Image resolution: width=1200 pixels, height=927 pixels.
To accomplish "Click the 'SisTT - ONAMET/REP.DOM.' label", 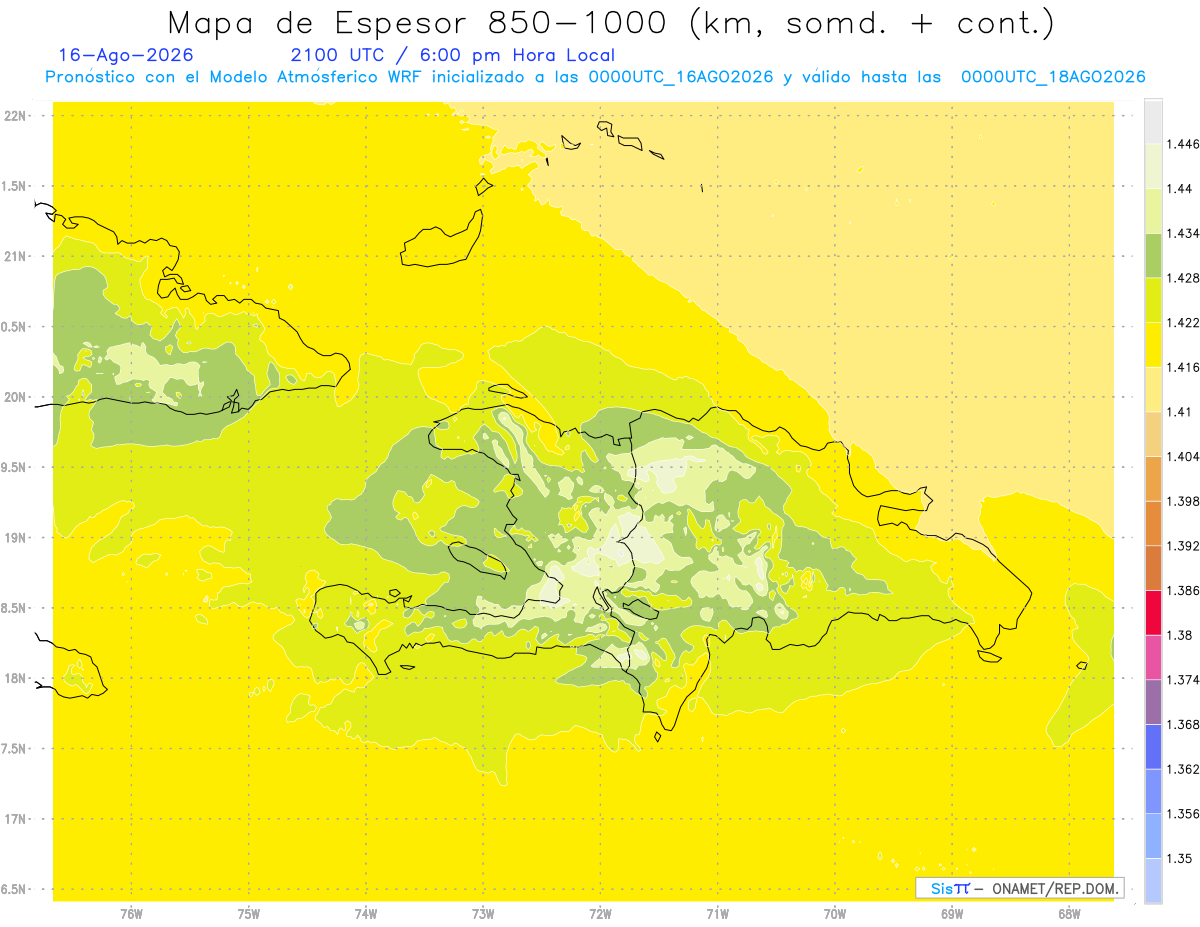I will pos(1020,888).
